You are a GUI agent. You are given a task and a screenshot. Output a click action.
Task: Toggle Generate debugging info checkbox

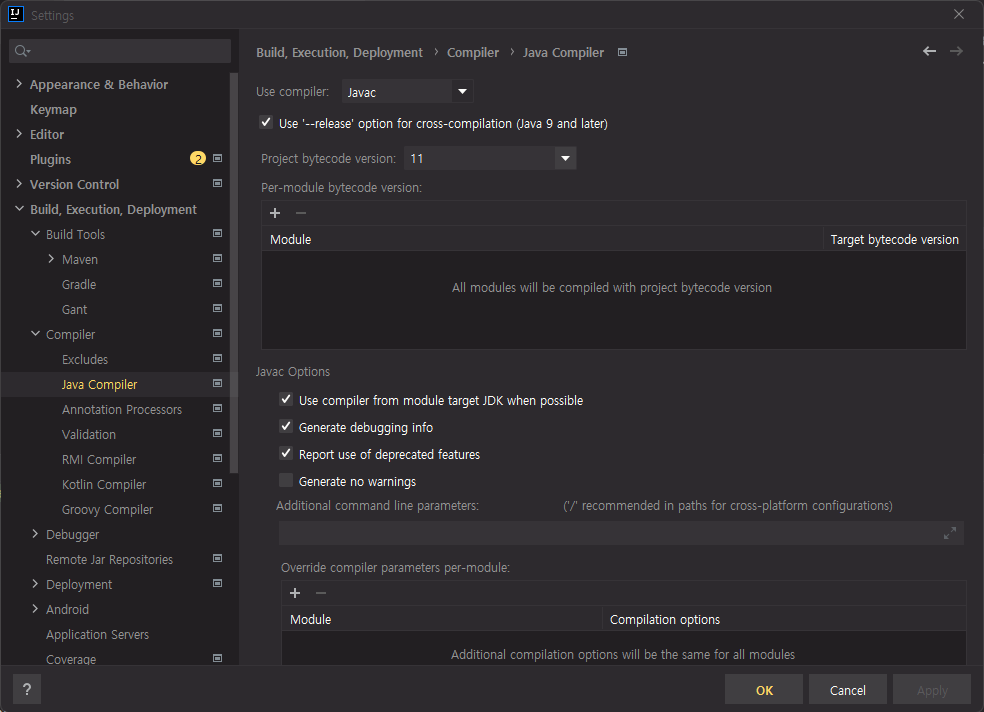tap(286, 427)
